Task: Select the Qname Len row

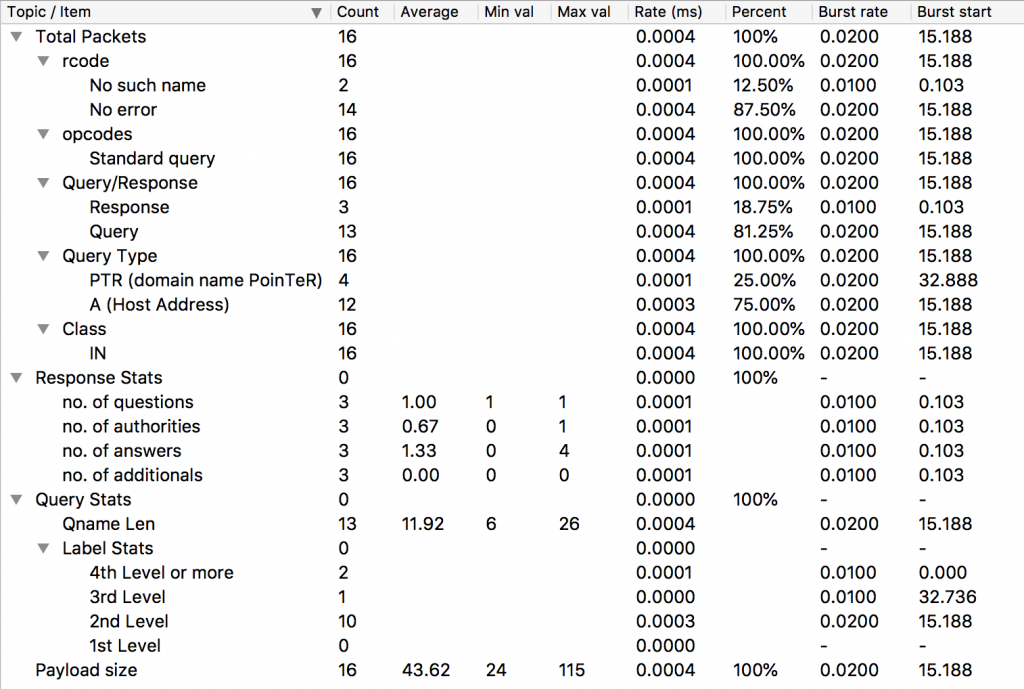Action: click(512, 524)
